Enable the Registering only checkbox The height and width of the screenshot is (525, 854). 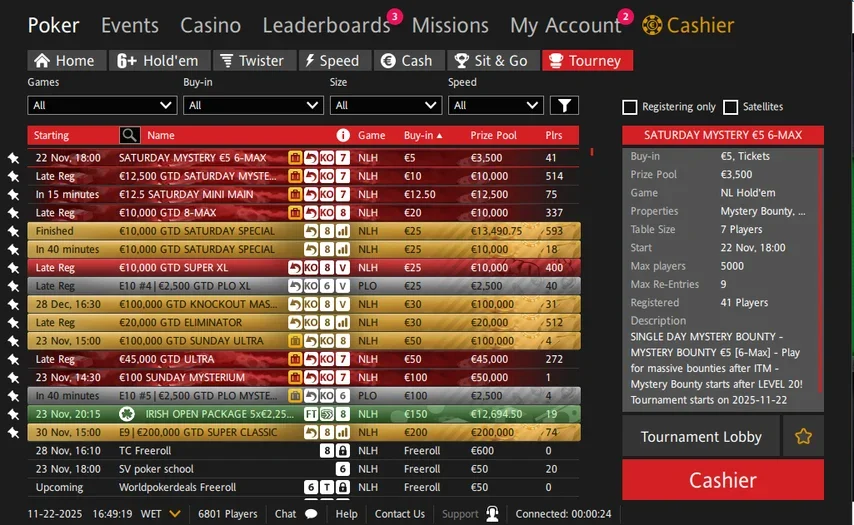pyautogui.click(x=630, y=107)
